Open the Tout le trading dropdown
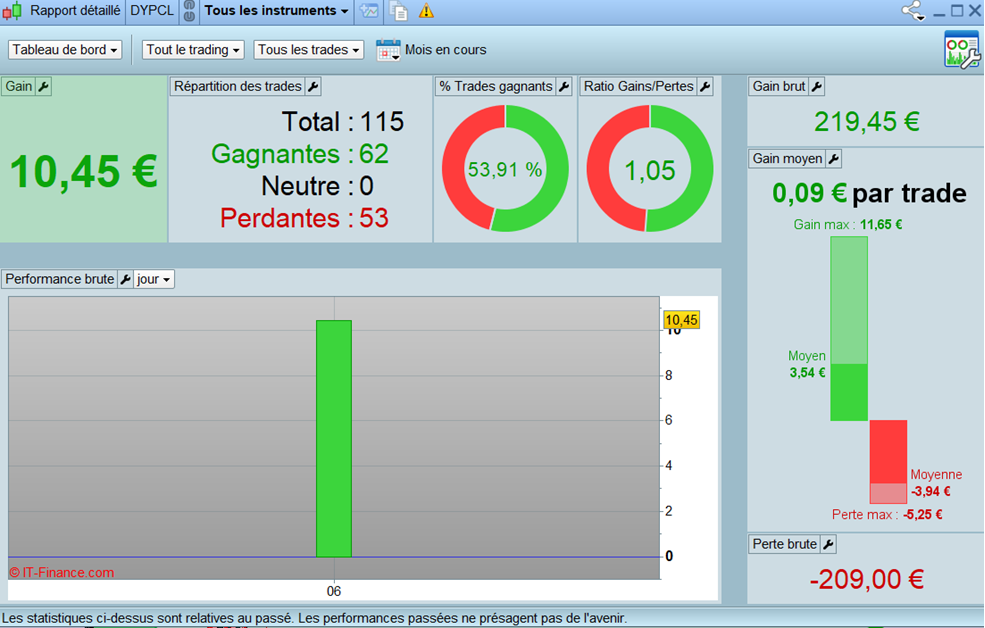The width and height of the screenshot is (985, 628). point(193,50)
